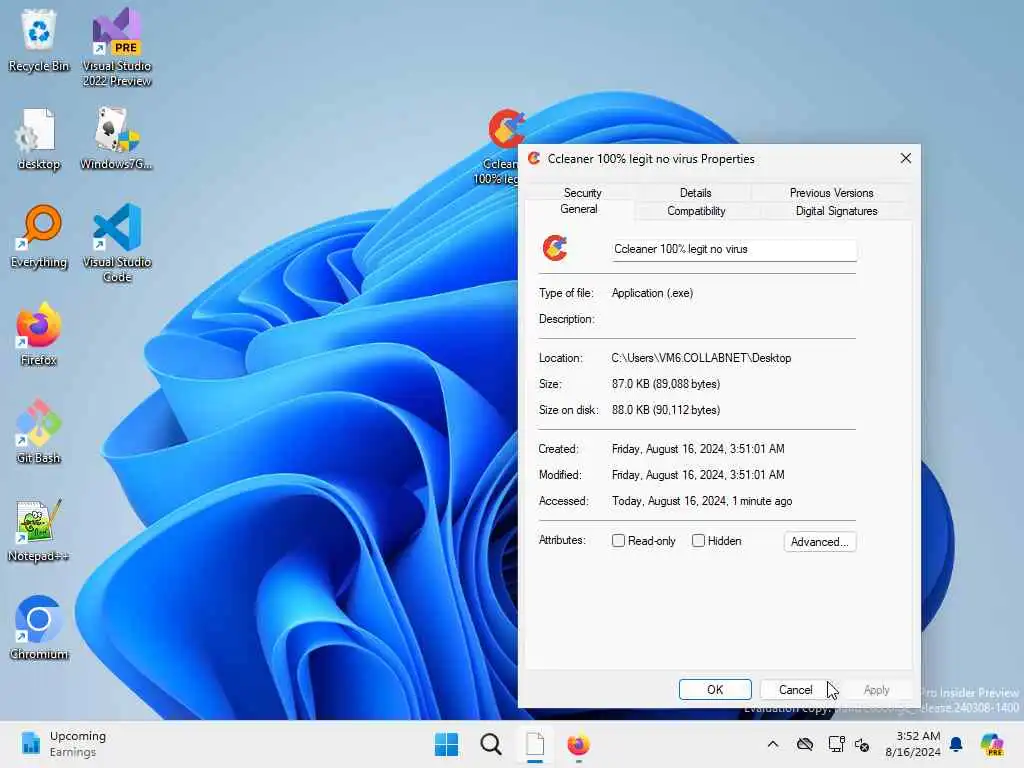Launch the Git Bash shortcut

pyautogui.click(x=39, y=432)
